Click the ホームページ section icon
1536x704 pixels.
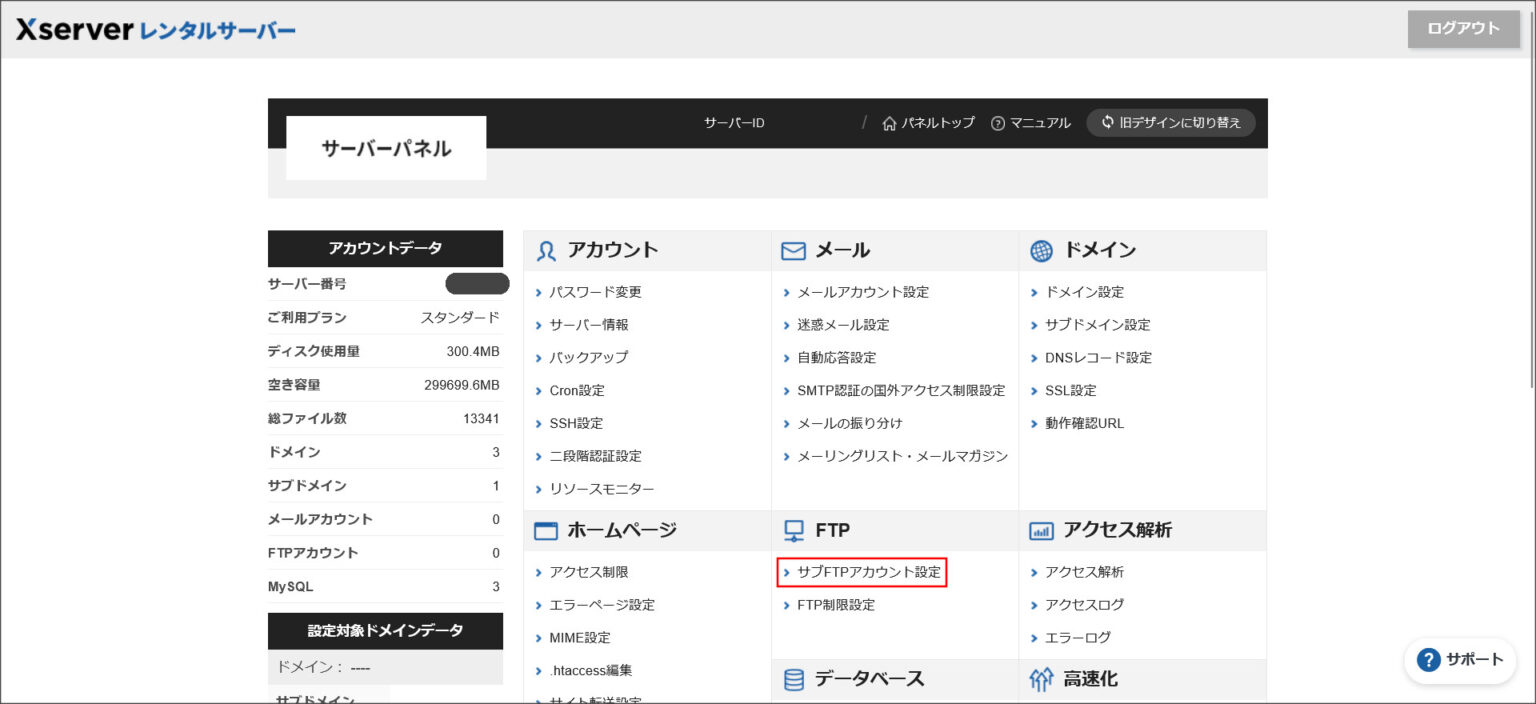point(547,530)
